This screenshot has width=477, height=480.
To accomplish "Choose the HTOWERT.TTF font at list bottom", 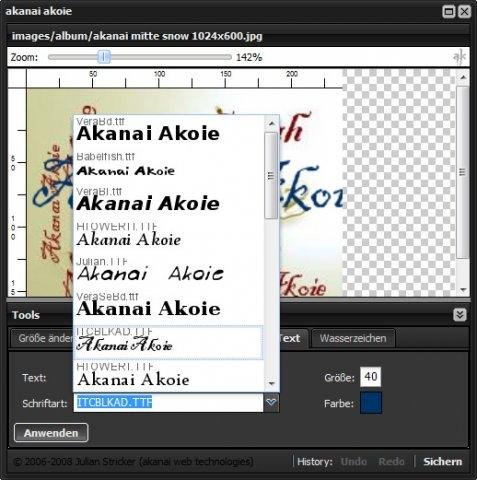I will tap(168, 377).
